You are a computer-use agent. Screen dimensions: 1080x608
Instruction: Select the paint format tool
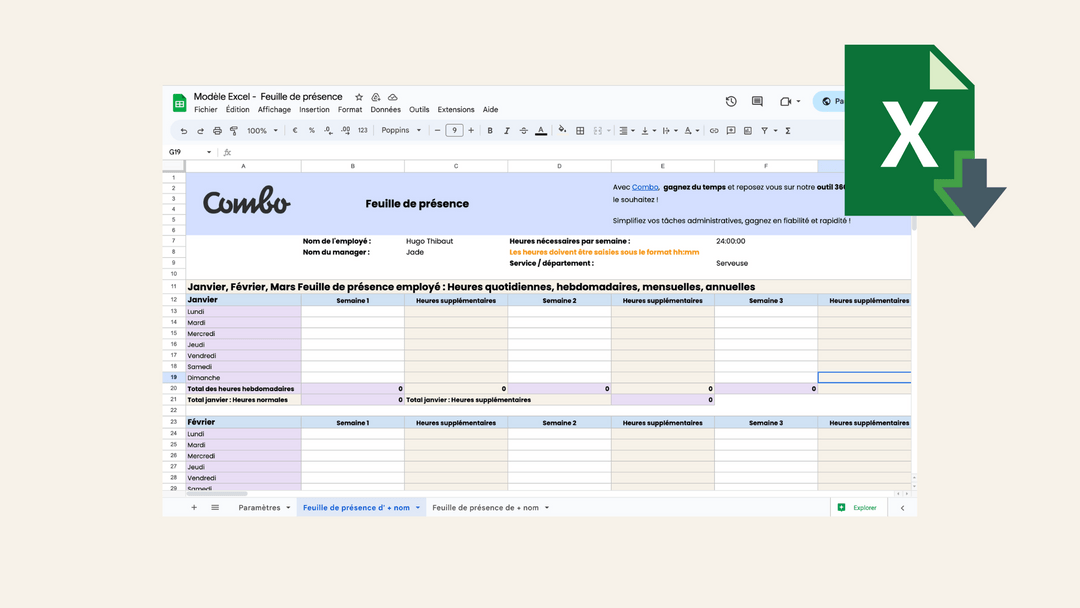pyautogui.click(x=233, y=130)
